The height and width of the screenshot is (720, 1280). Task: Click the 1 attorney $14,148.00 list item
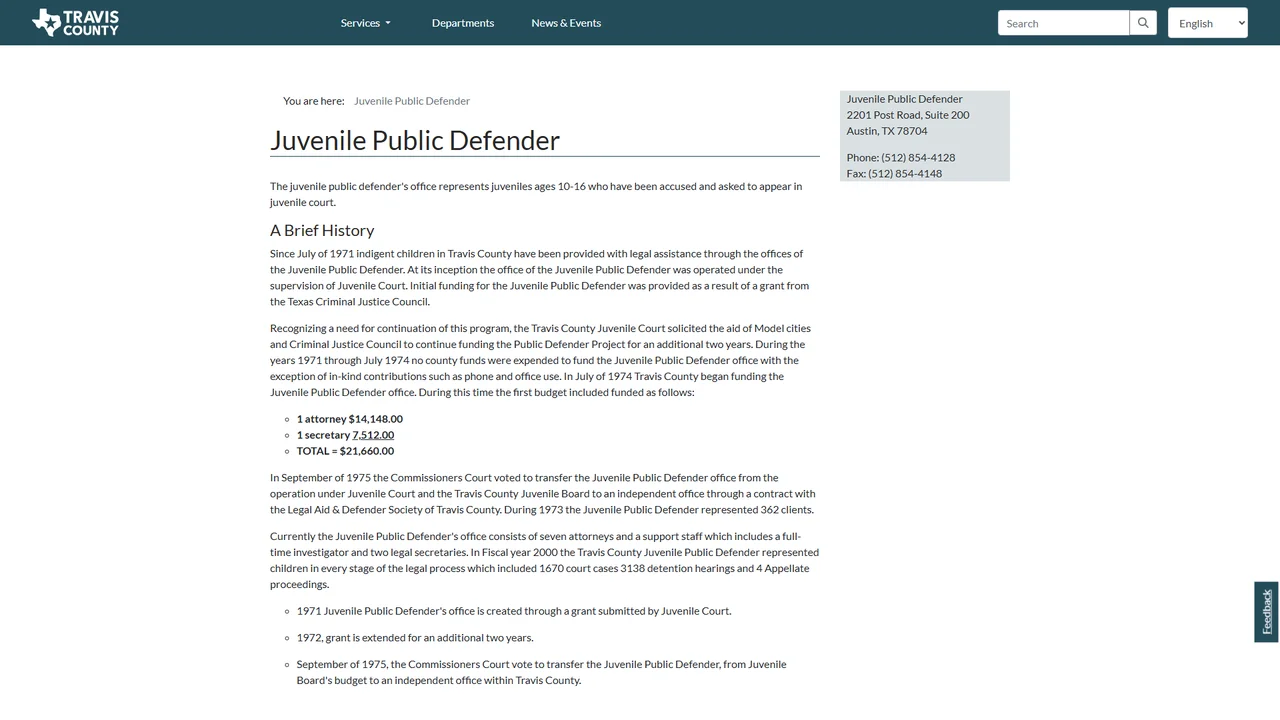coord(350,419)
